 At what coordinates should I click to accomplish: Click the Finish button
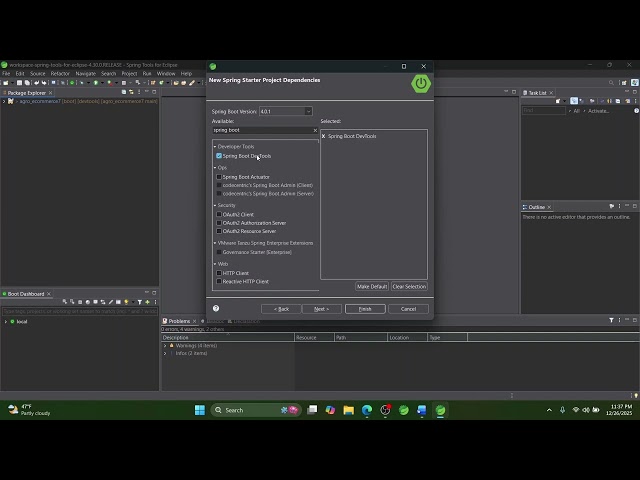pyautogui.click(x=365, y=309)
